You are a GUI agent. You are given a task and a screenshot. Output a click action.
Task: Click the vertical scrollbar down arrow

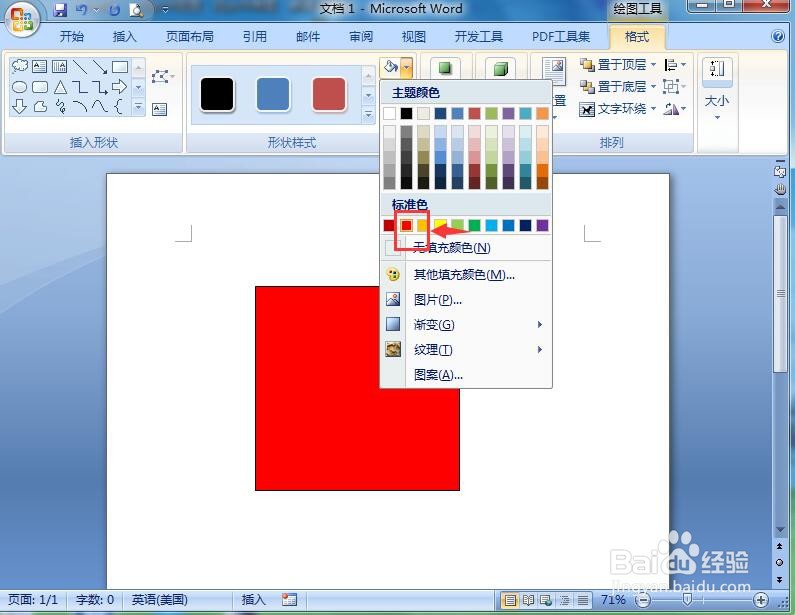click(x=780, y=530)
